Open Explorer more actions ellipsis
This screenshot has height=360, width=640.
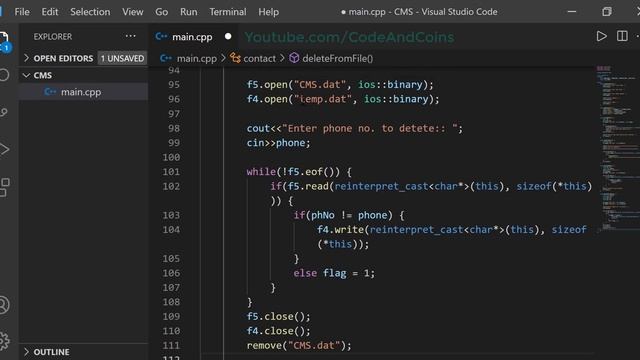tap(131, 36)
